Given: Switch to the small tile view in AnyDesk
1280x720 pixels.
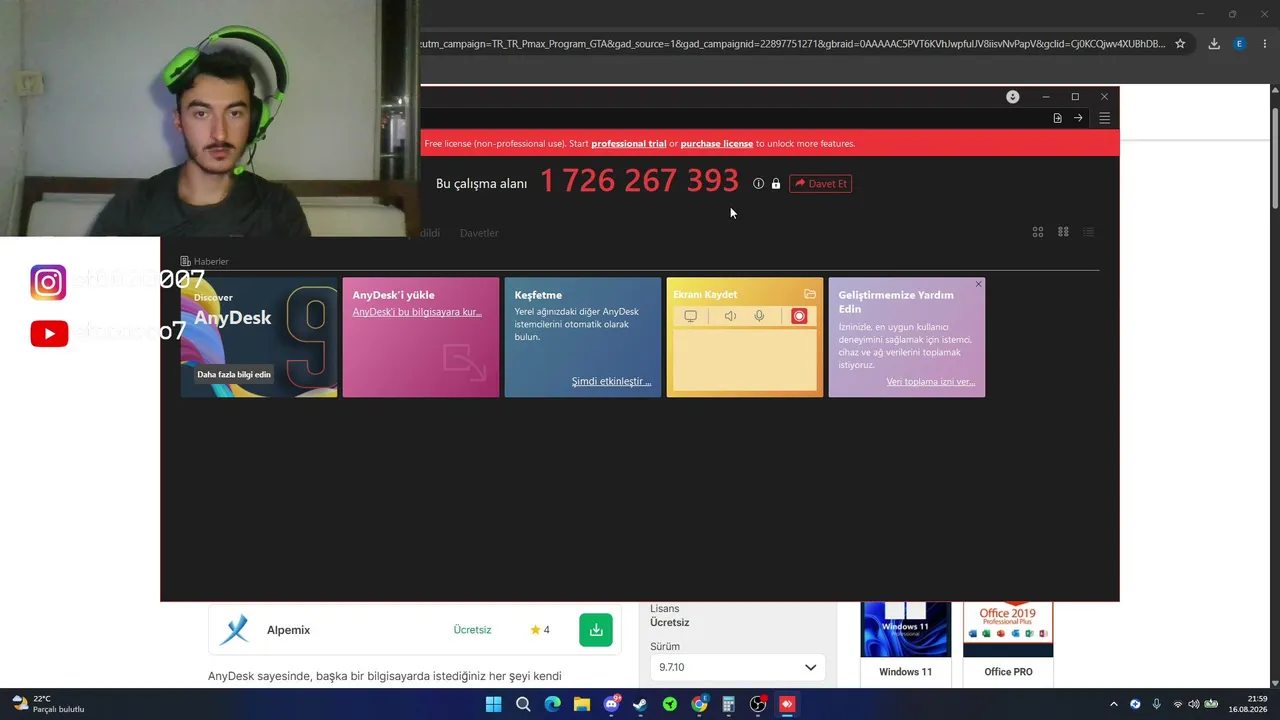Looking at the screenshot, I should click(1063, 232).
